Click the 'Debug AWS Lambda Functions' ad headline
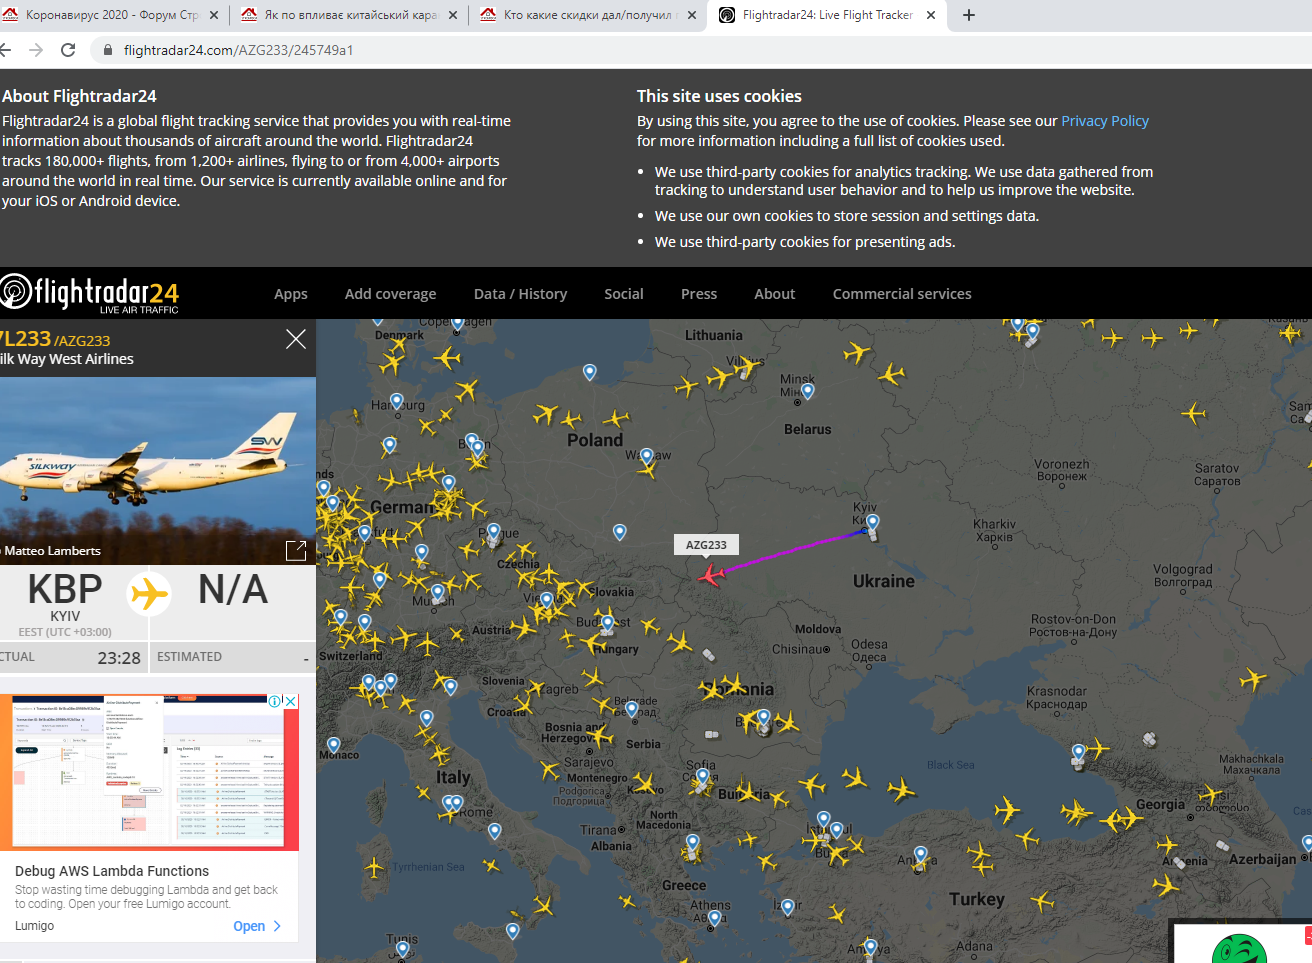This screenshot has height=963, width=1312. click(112, 871)
